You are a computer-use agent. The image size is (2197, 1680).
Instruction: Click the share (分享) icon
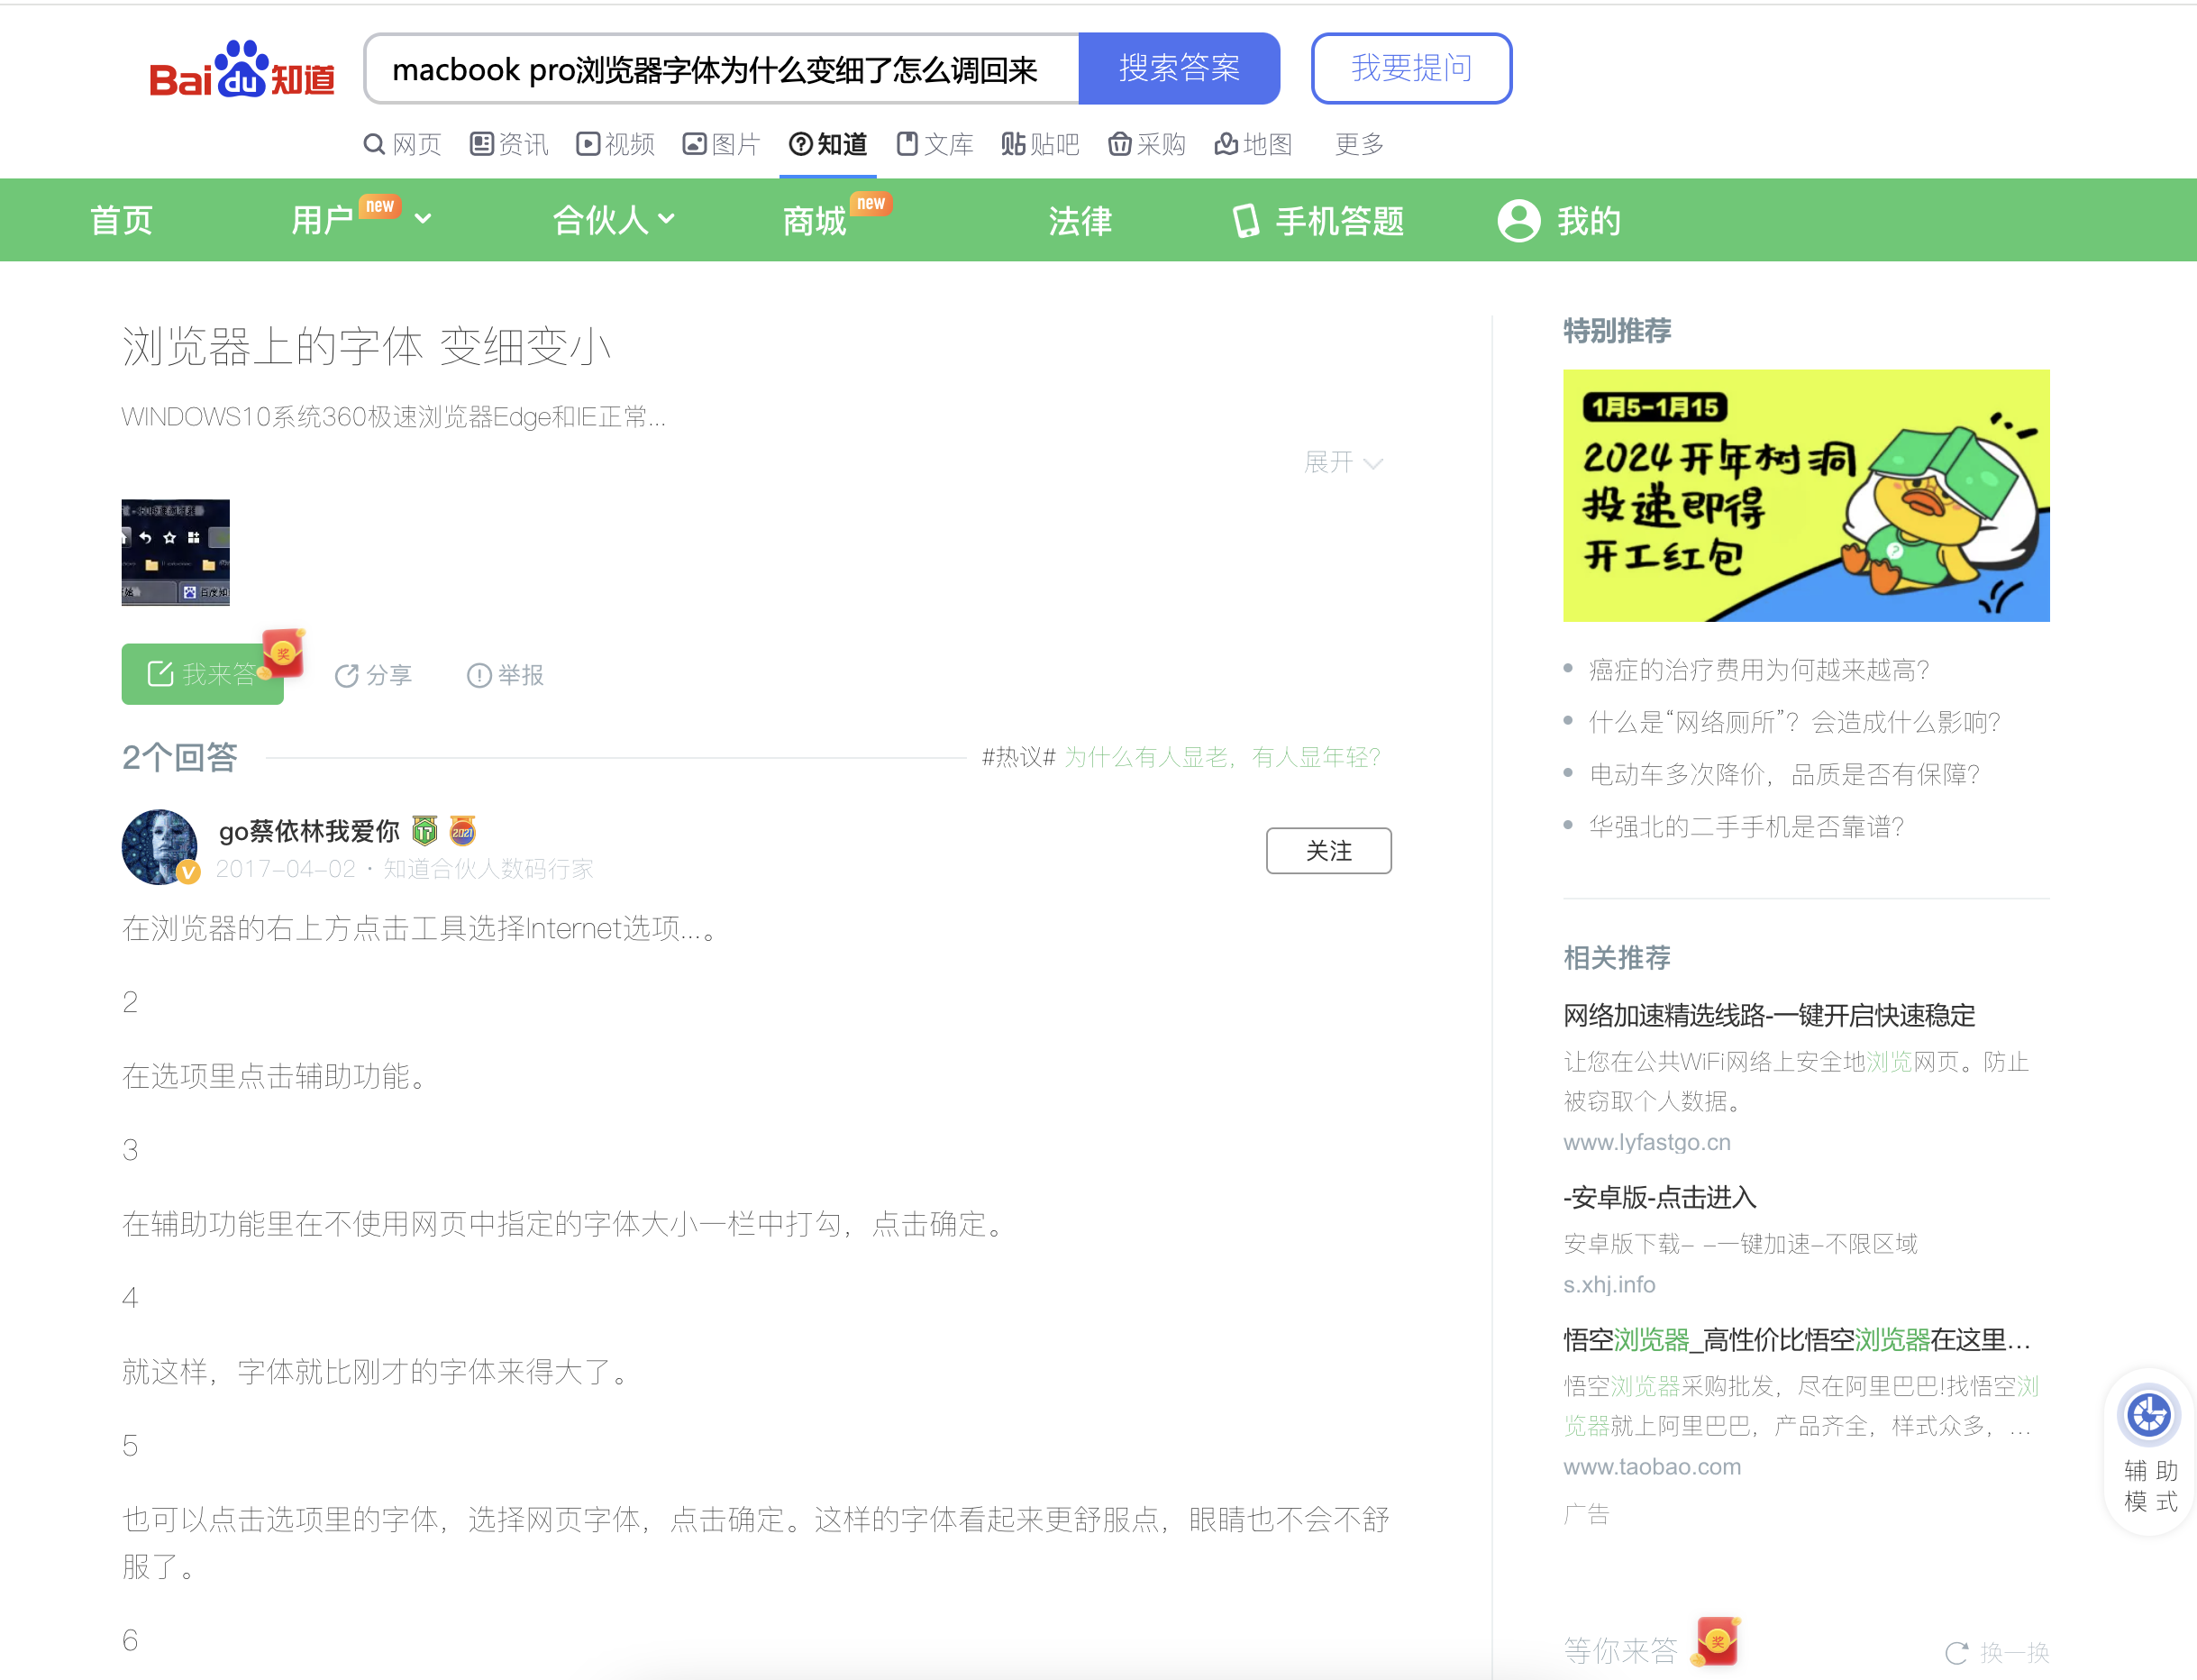(346, 676)
